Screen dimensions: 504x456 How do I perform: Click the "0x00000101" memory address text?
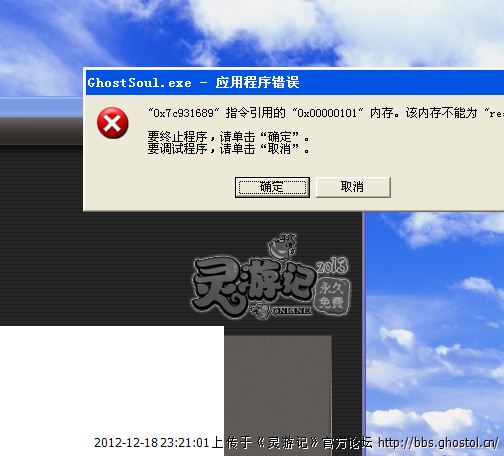pyautogui.click(x=328, y=113)
